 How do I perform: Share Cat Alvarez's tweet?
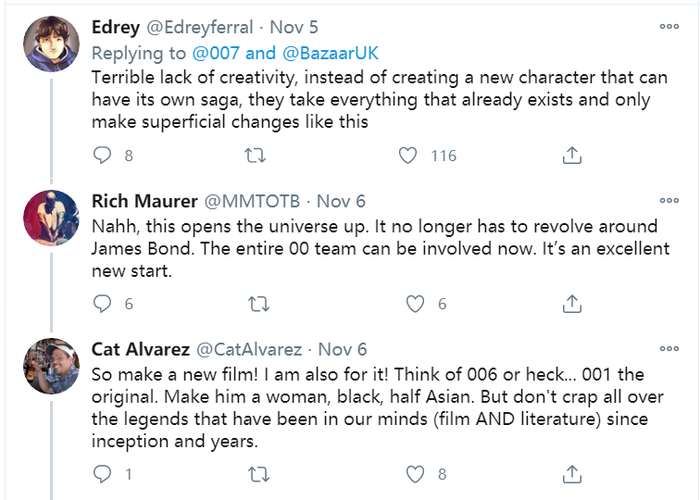click(572, 473)
